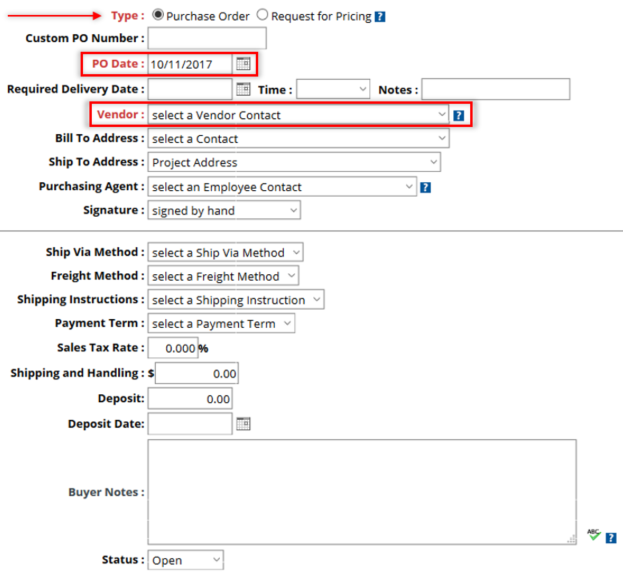Image resolution: width=623 pixels, height=576 pixels.
Task: Open the Status dropdown showing Open
Action: click(186, 560)
